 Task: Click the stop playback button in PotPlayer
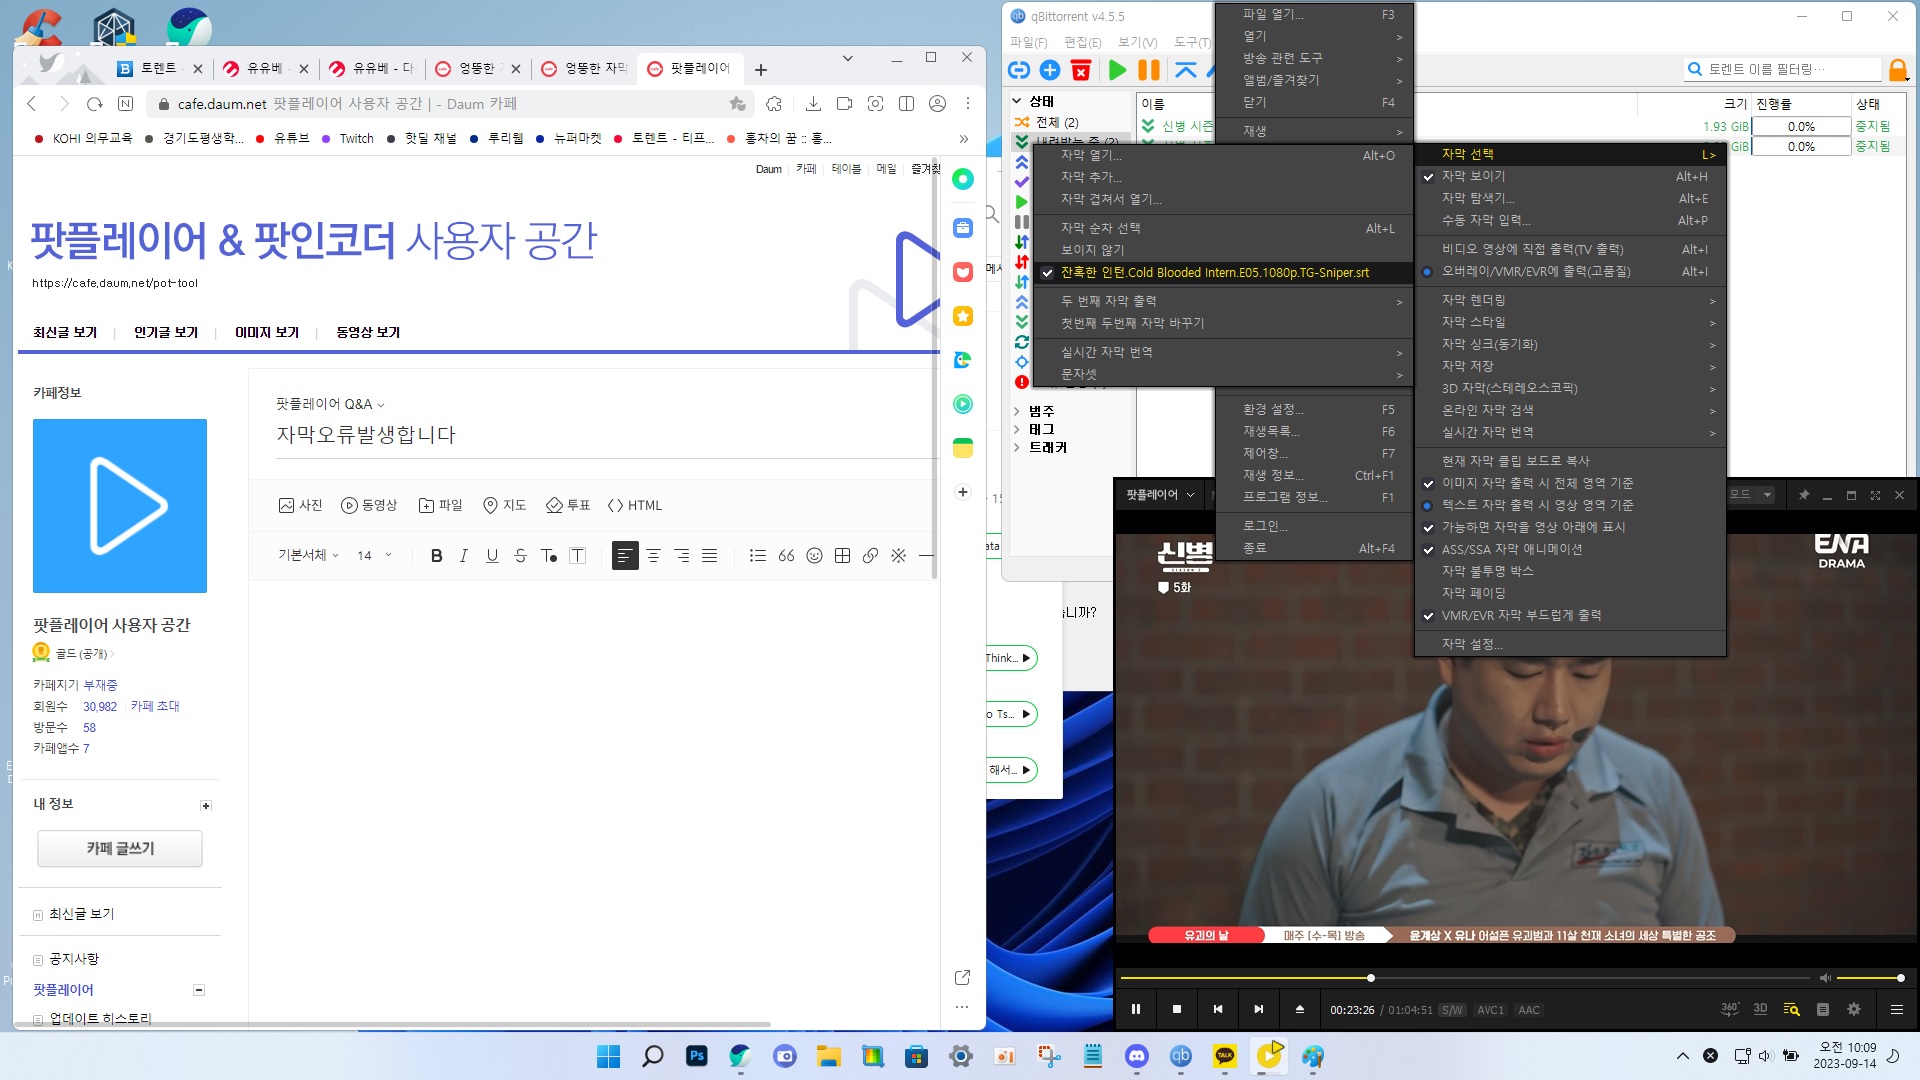pyautogui.click(x=1177, y=1009)
